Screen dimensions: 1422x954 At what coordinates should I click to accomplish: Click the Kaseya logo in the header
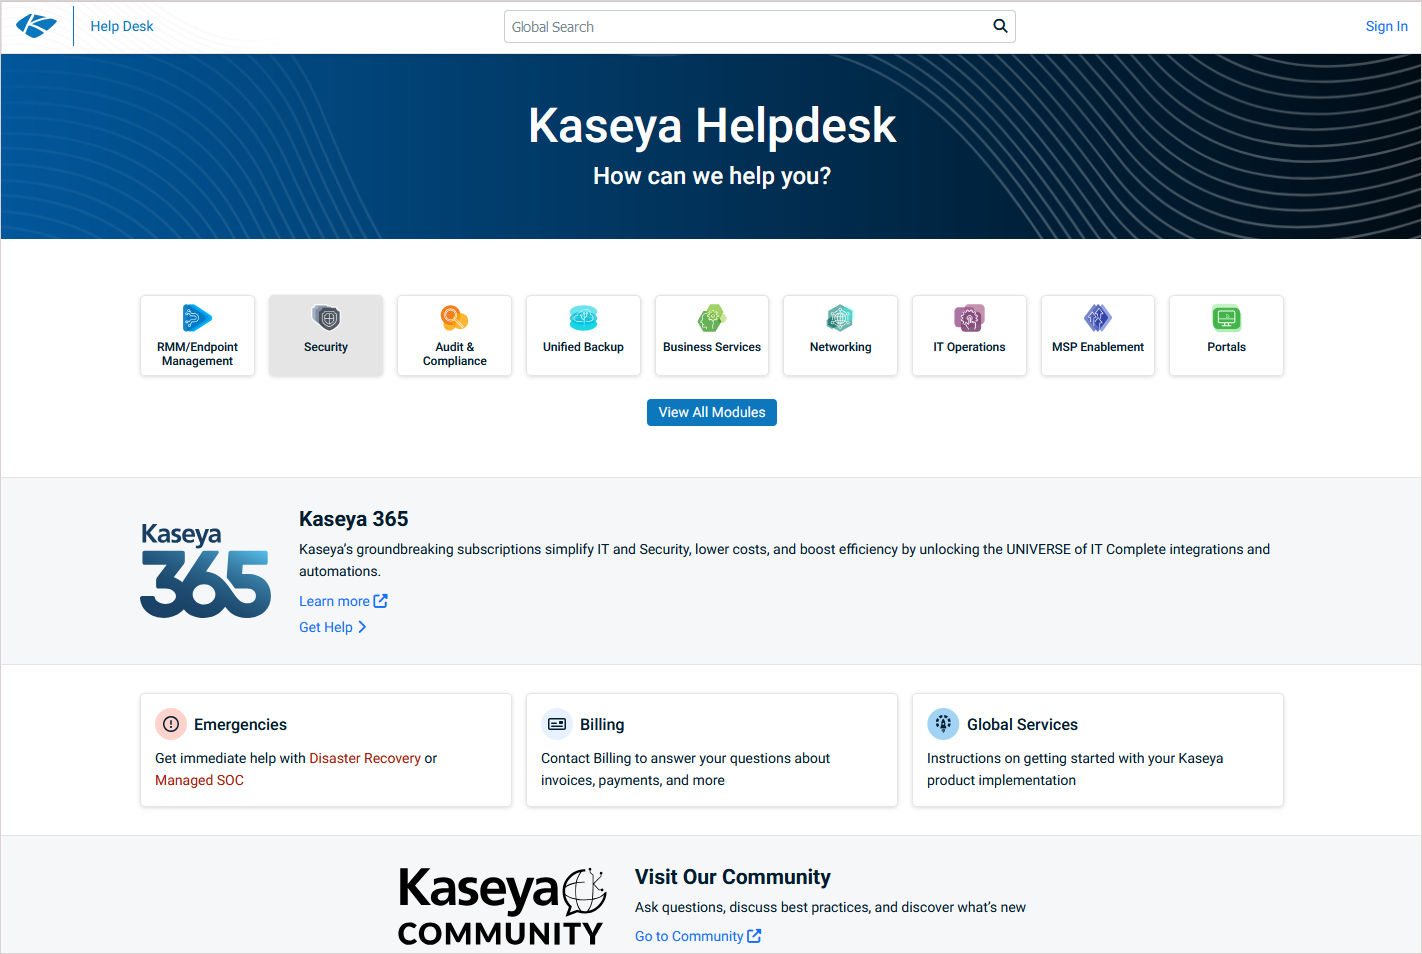[36, 26]
